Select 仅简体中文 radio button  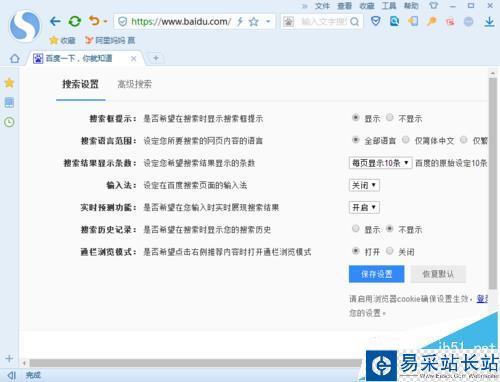point(406,140)
